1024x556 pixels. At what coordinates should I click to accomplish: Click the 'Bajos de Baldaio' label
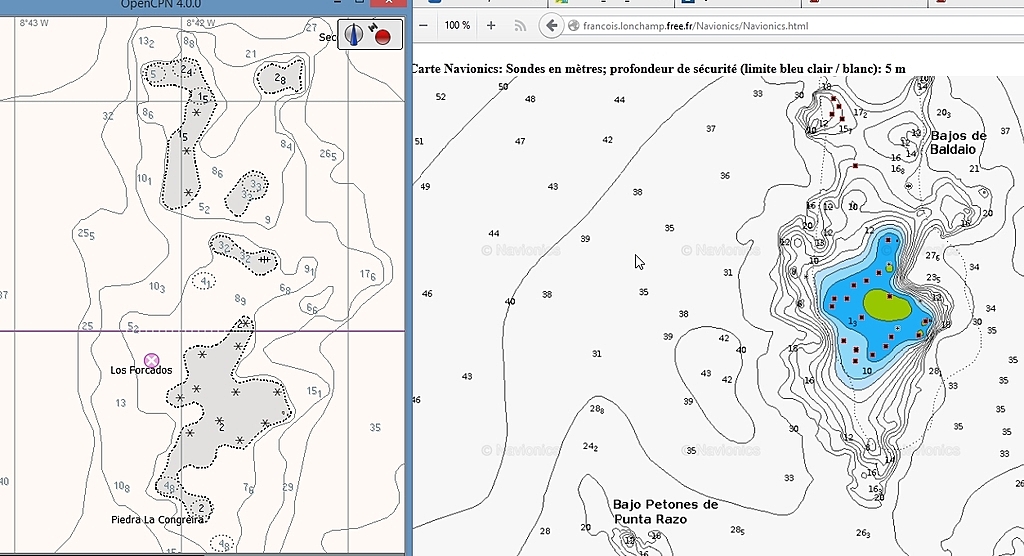pos(957,142)
